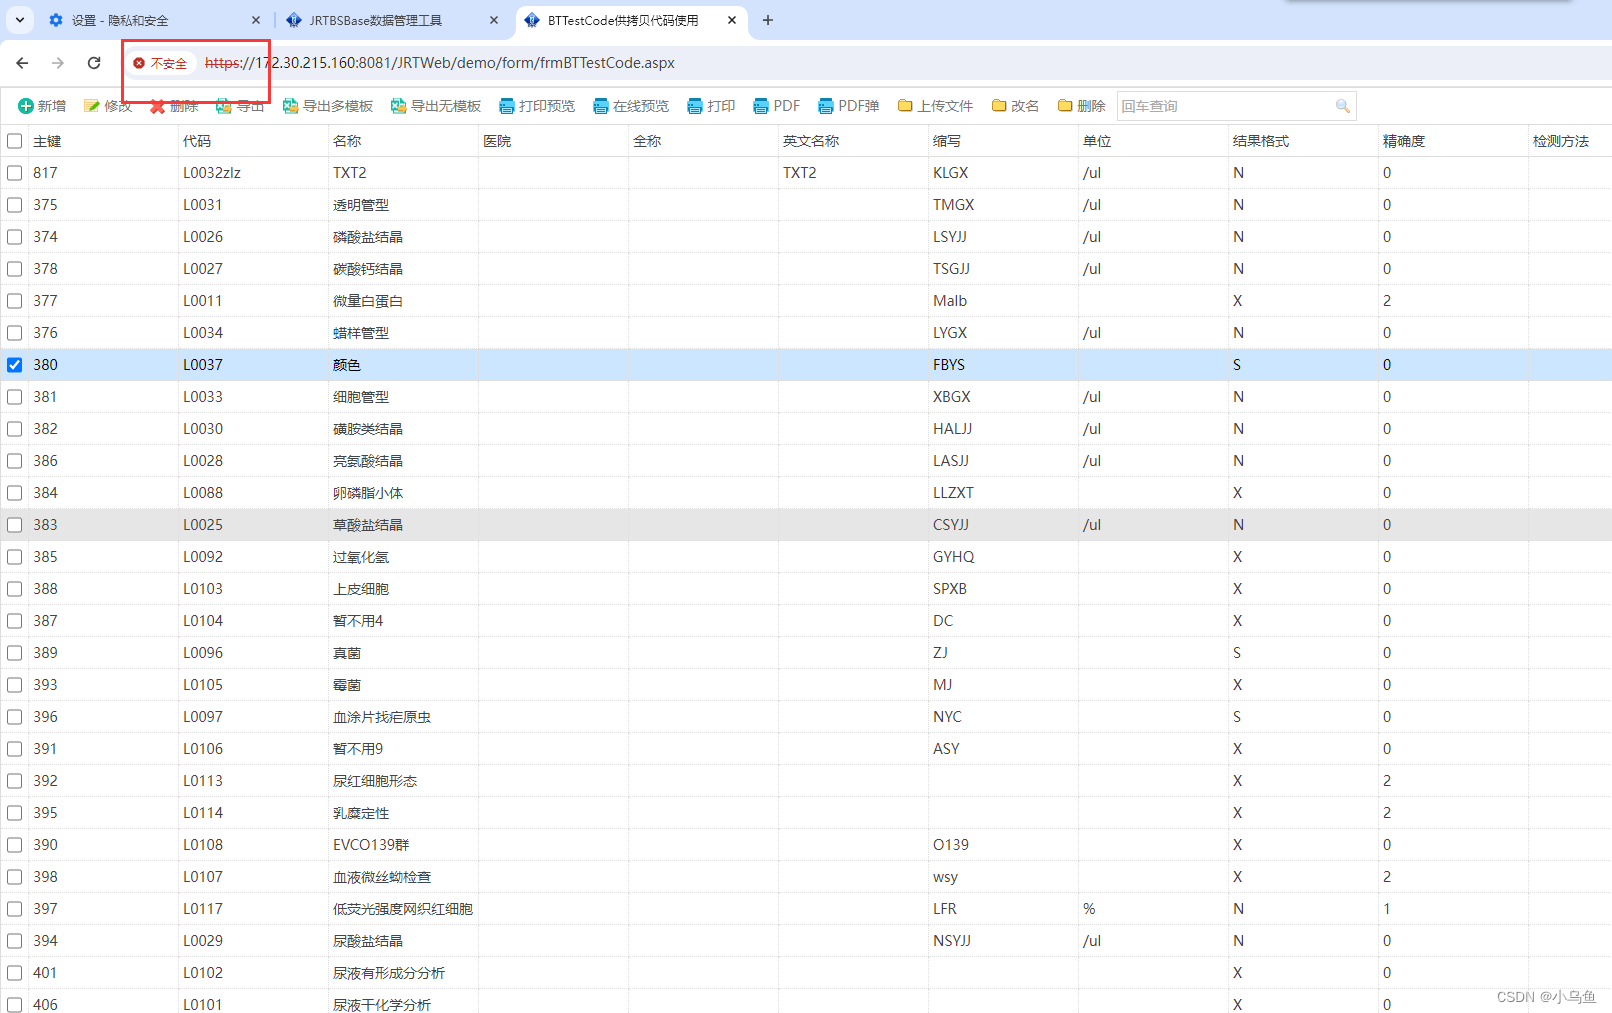Check the row 378 checkbox

pyautogui.click(x=14, y=269)
